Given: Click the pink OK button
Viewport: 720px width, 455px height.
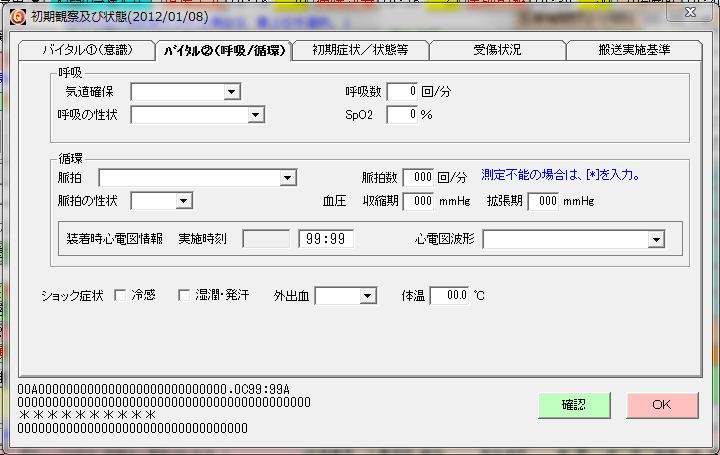Looking at the screenshot, I should point(661,405).
